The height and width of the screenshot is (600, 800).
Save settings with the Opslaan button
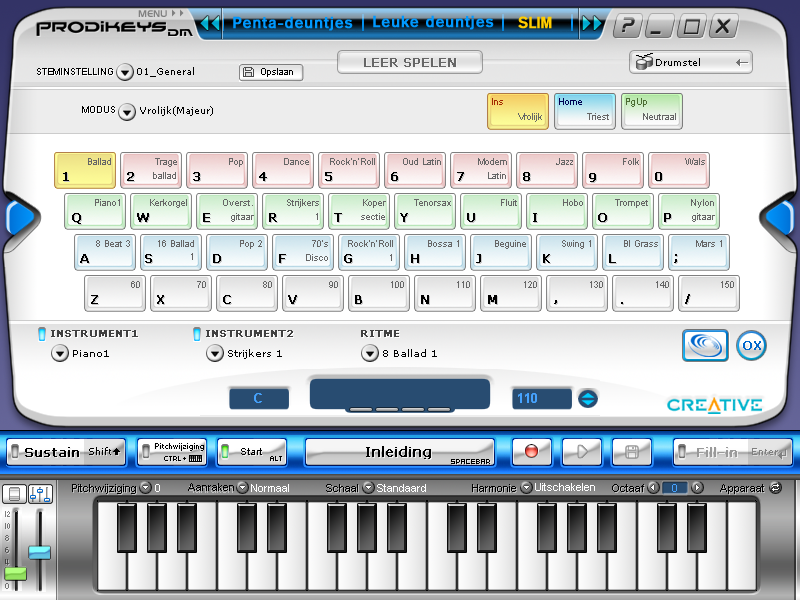click(x=271, y=72)
